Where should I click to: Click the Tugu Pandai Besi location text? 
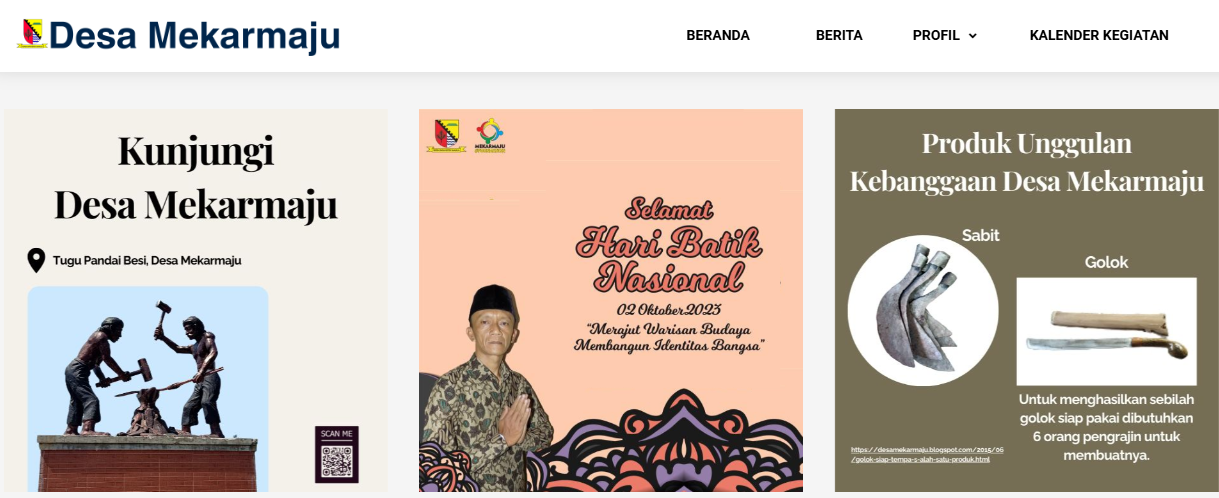(x=147, y=260)
